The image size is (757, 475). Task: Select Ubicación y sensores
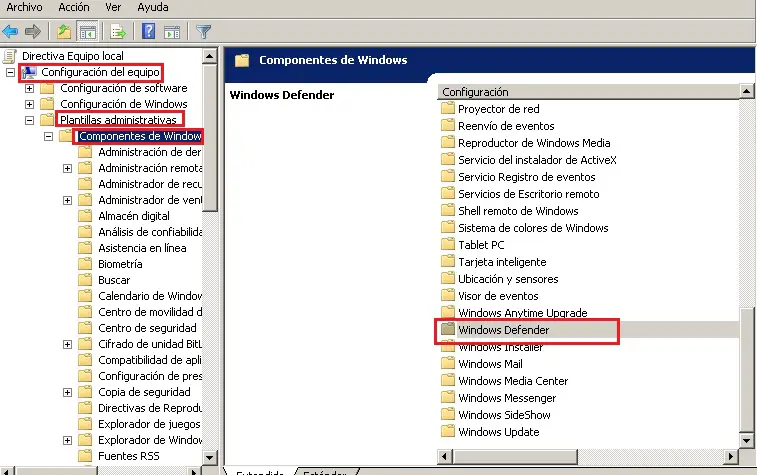click(x=508, y=279)
